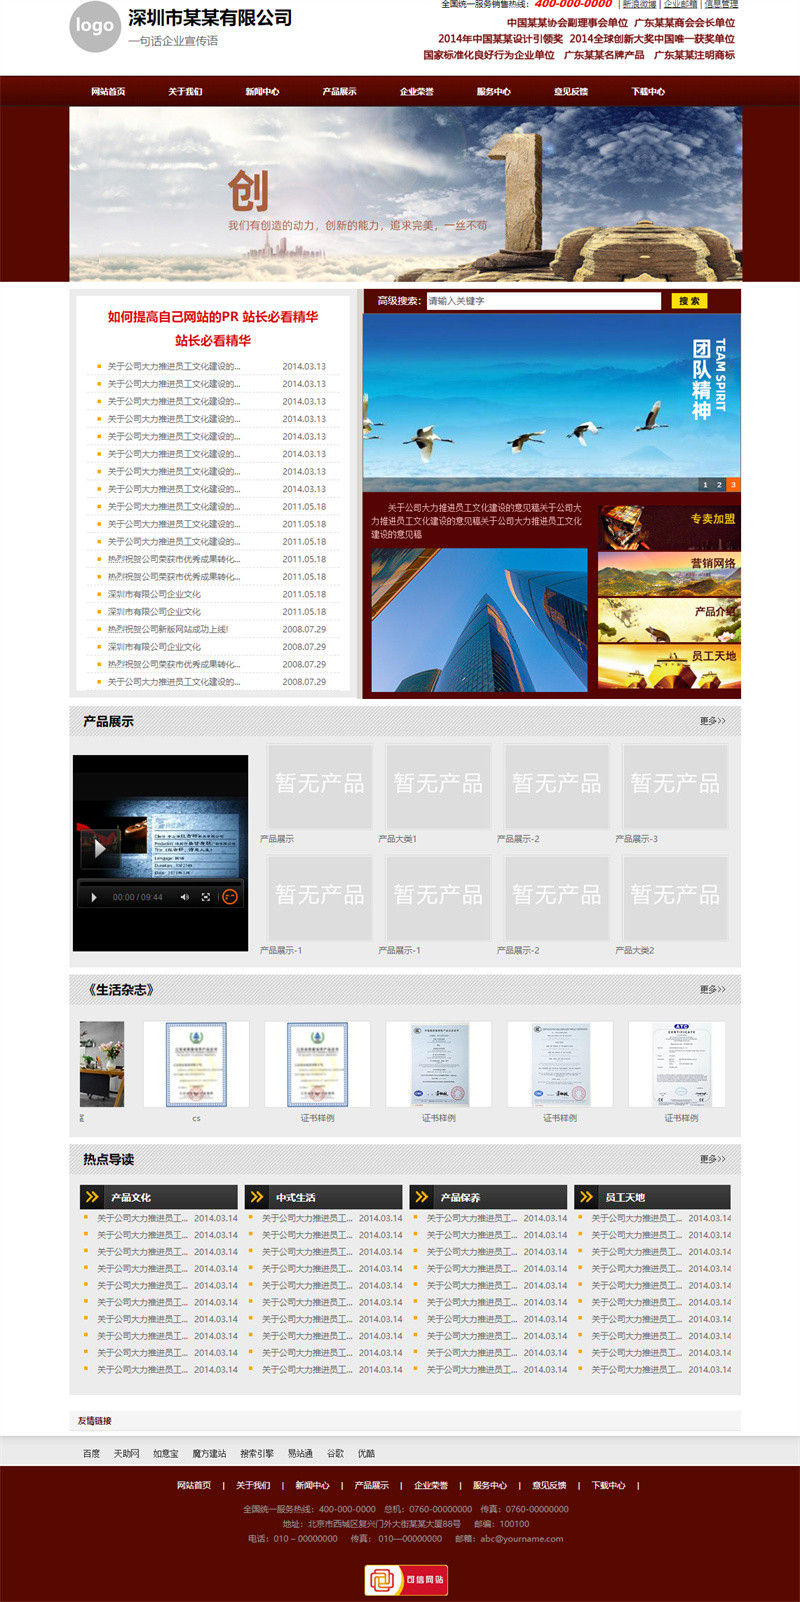Click the 产品文化 column header
Screen dimensions: 800x1602
159,1197
